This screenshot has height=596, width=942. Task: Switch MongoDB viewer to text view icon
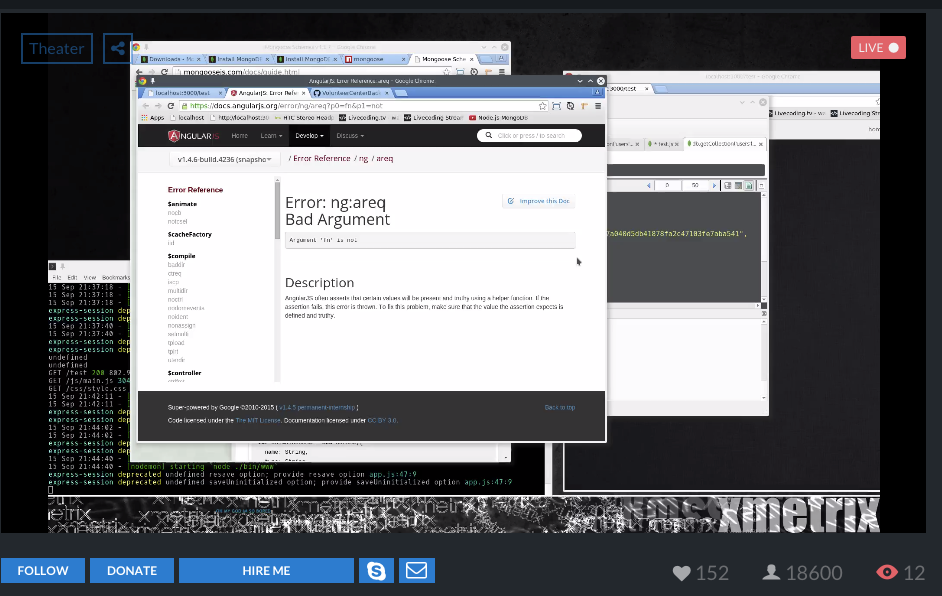tap(749, 186)
